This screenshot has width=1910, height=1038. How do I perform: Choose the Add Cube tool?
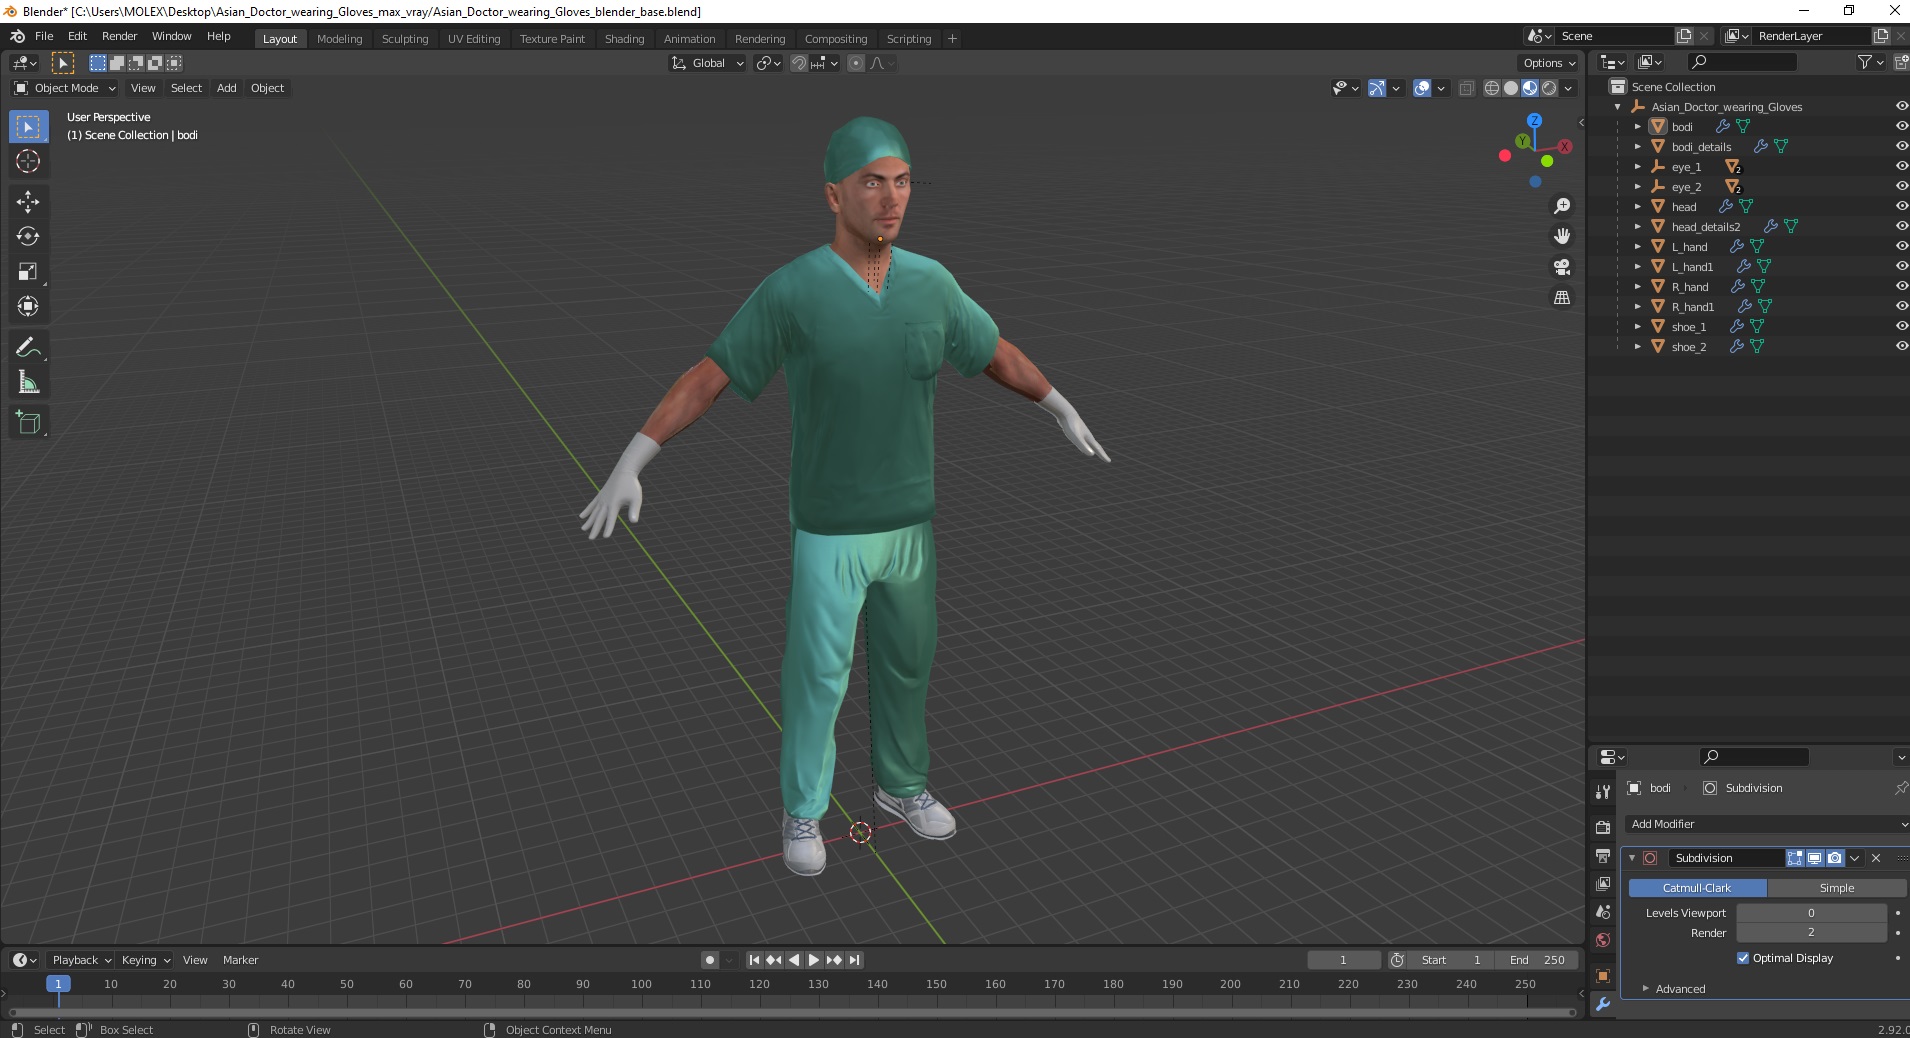pos(28,423)
